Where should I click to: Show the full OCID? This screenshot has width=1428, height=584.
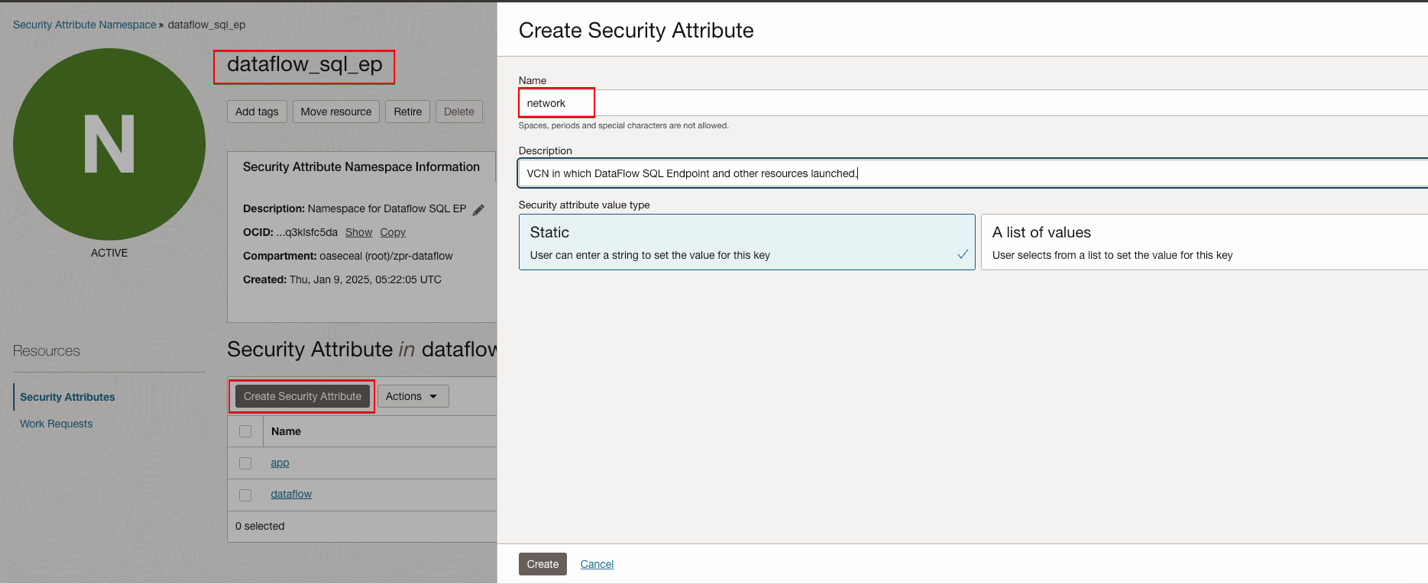click(358, 232)
